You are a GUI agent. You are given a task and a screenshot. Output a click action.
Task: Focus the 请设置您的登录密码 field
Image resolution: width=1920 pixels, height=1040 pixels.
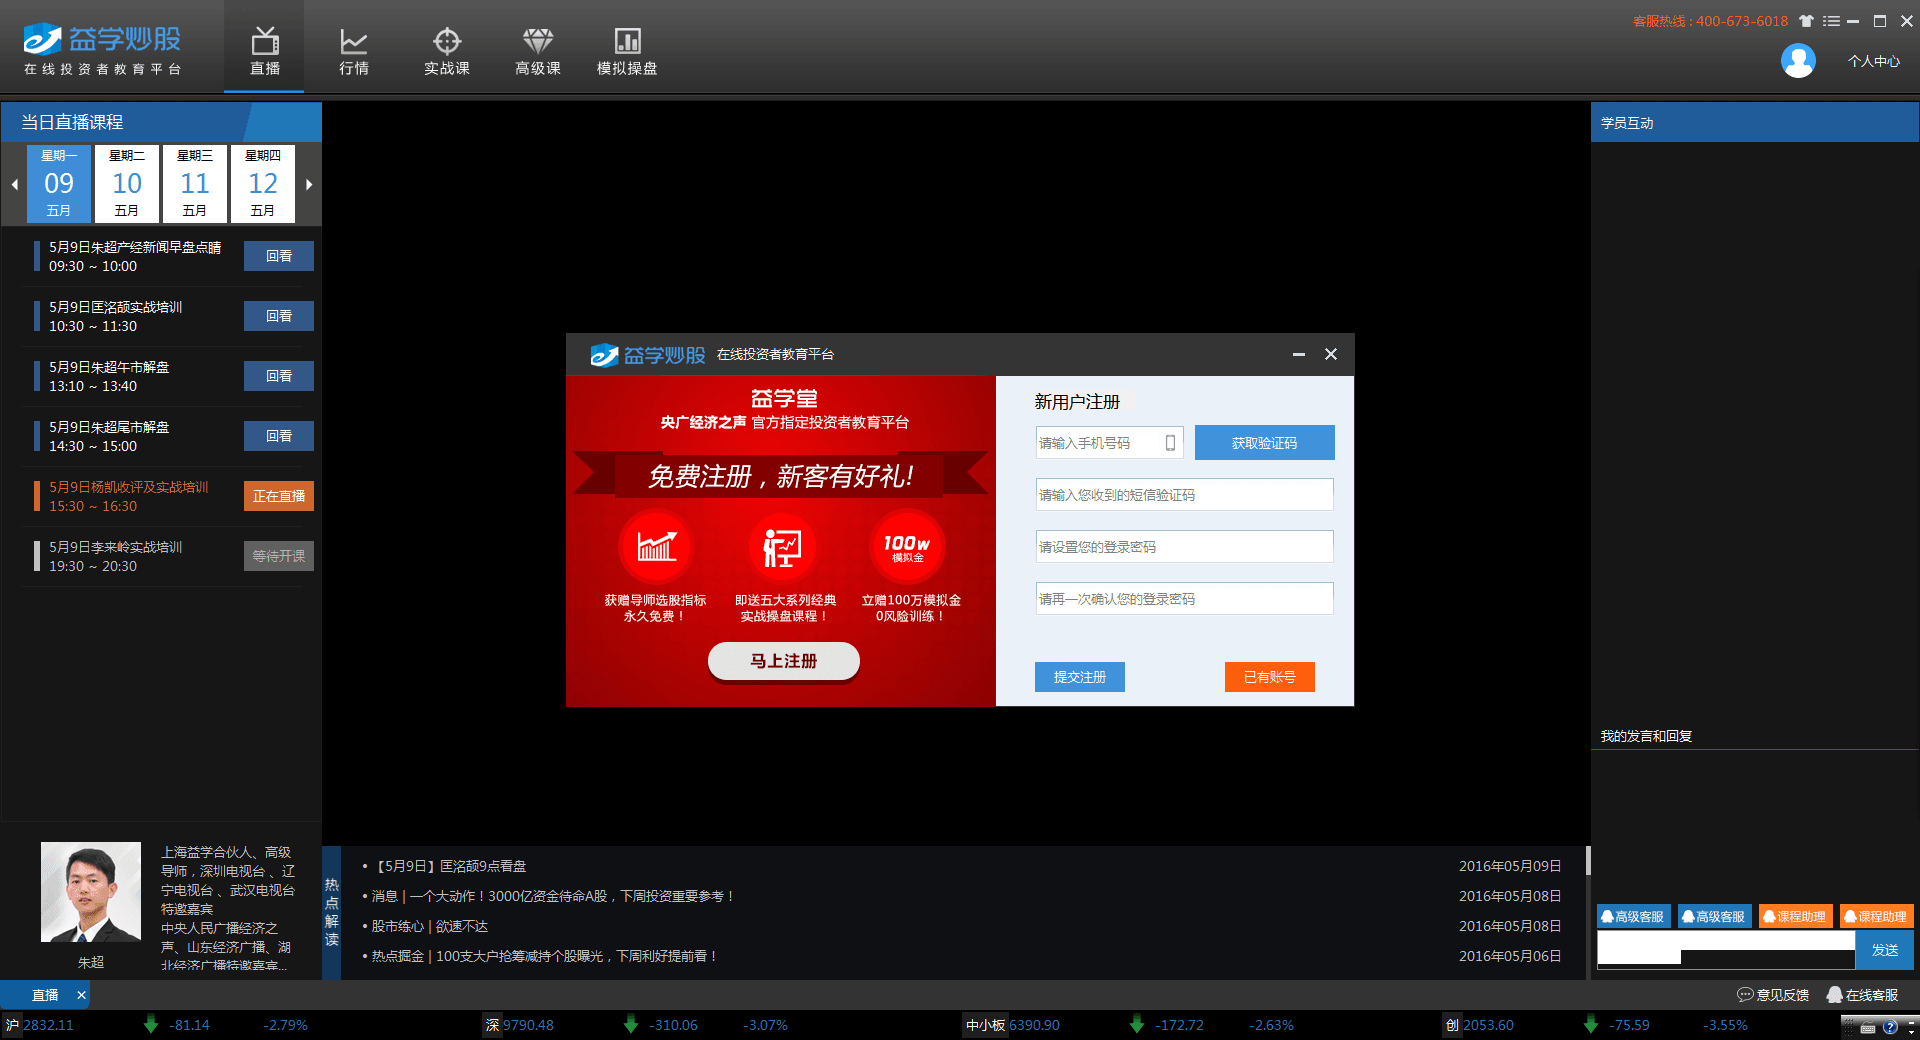click(1184, 547)
